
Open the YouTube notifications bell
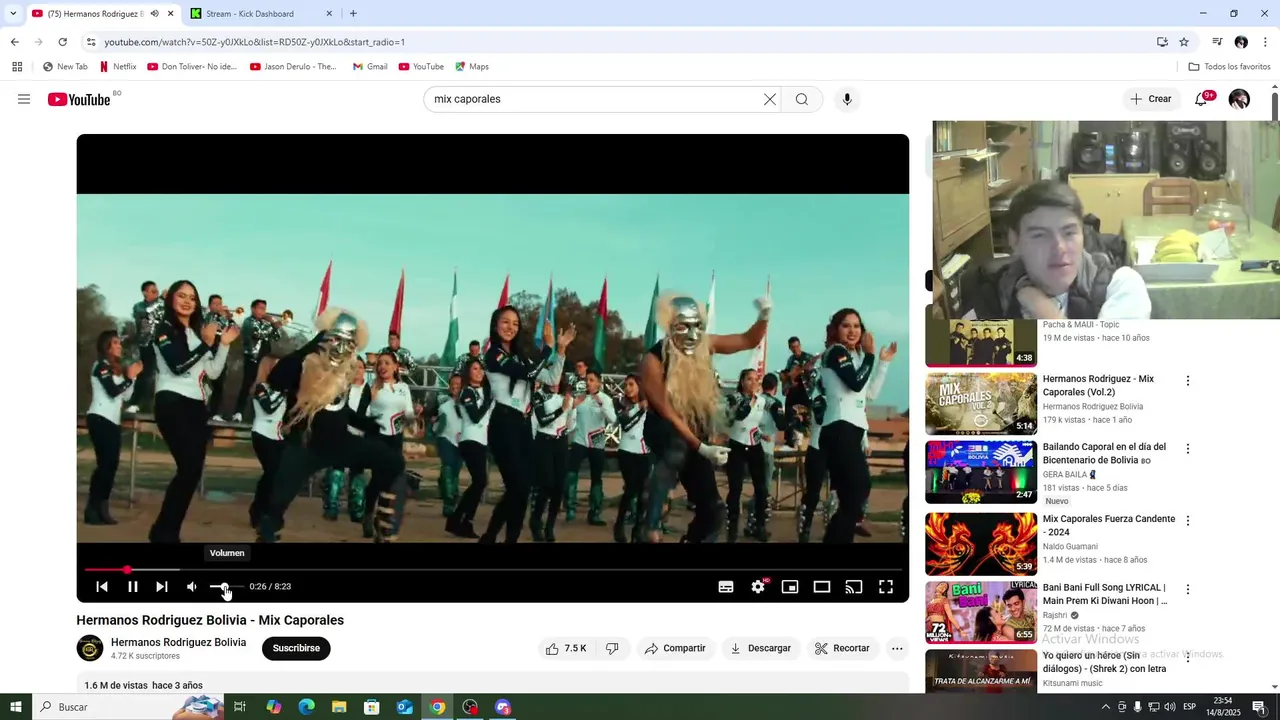tap(1202, 99)
